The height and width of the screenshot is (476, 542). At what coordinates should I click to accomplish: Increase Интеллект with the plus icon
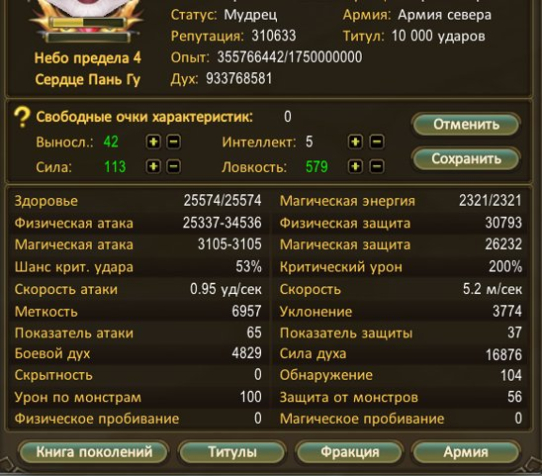point(355,142)
